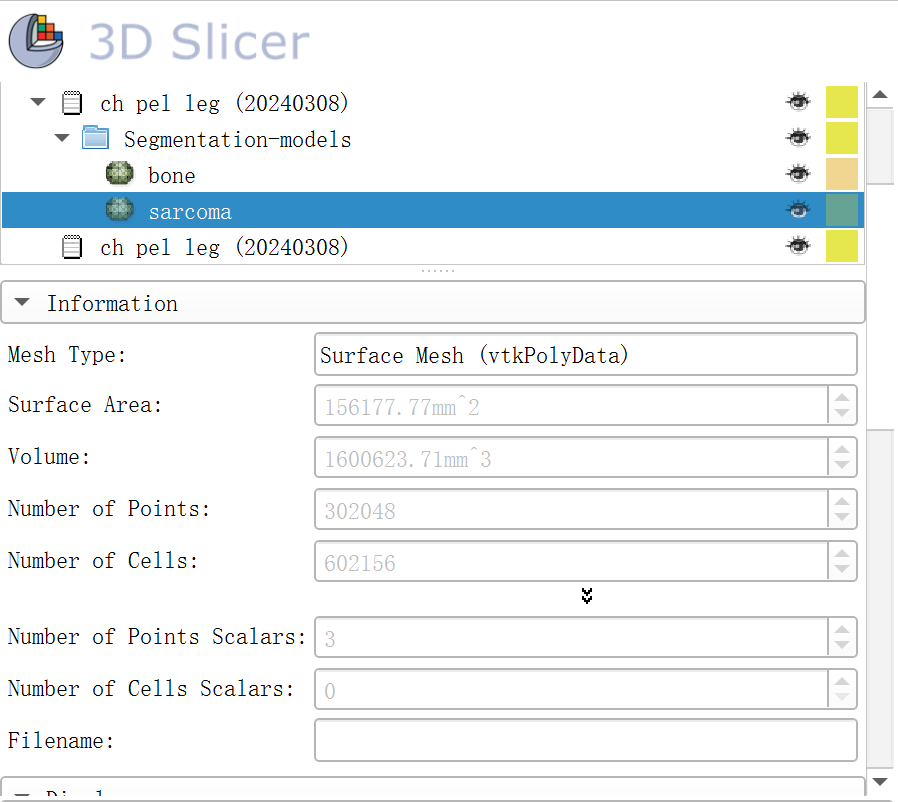Toggle visibility of the bone model
The width and height of the screenshot is (898, 802).
797,175
